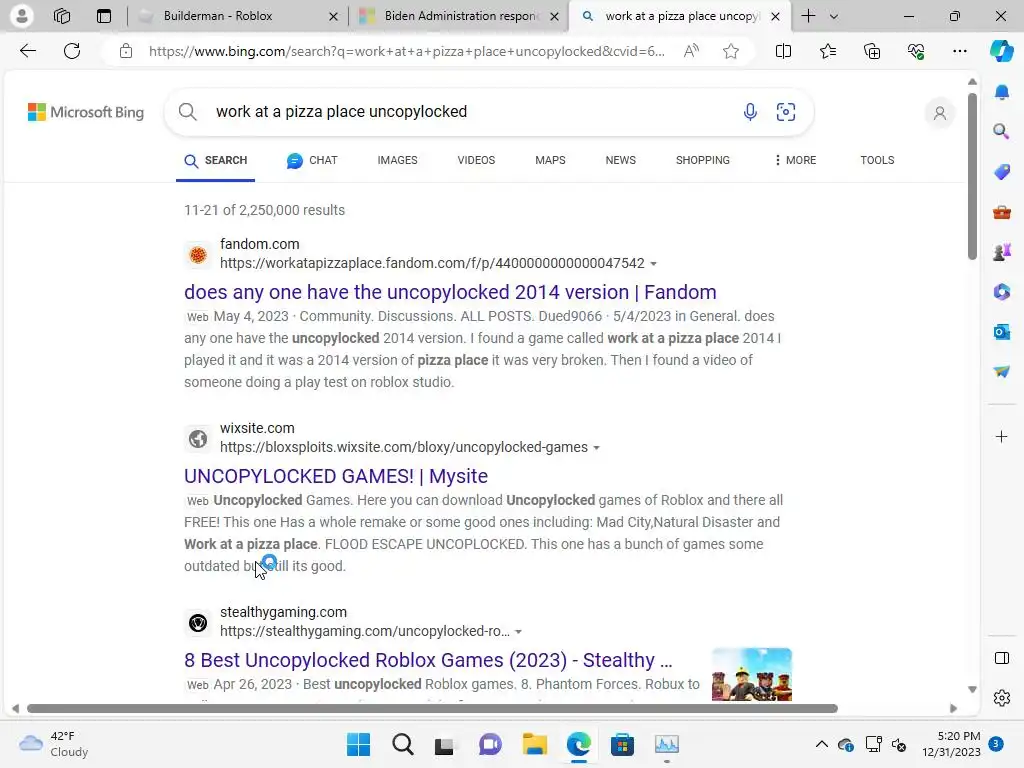
Task: View site information lock icon
Action: tap(126, 51)
